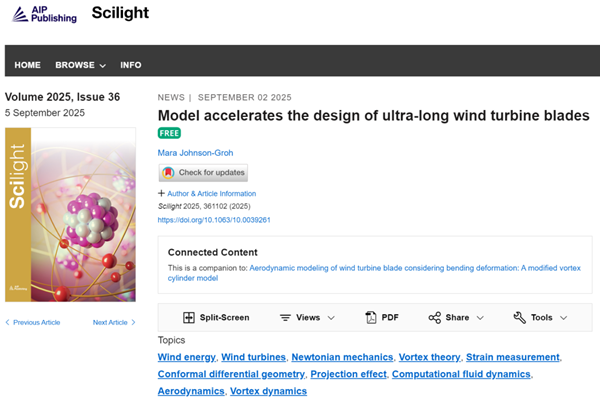
Task: Click the Tools wrench icon
Action: [x=519, y=317]
